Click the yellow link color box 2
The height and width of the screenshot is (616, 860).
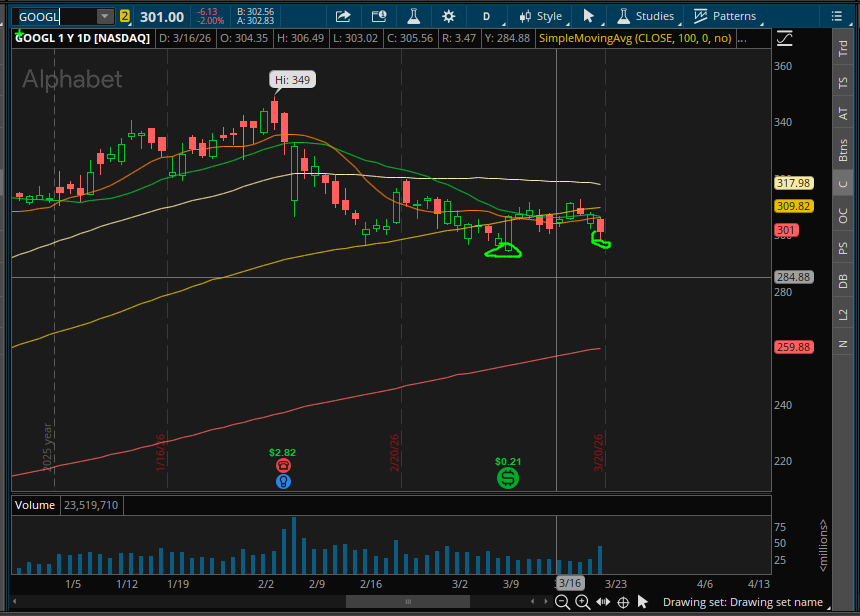tap(125, 16)
